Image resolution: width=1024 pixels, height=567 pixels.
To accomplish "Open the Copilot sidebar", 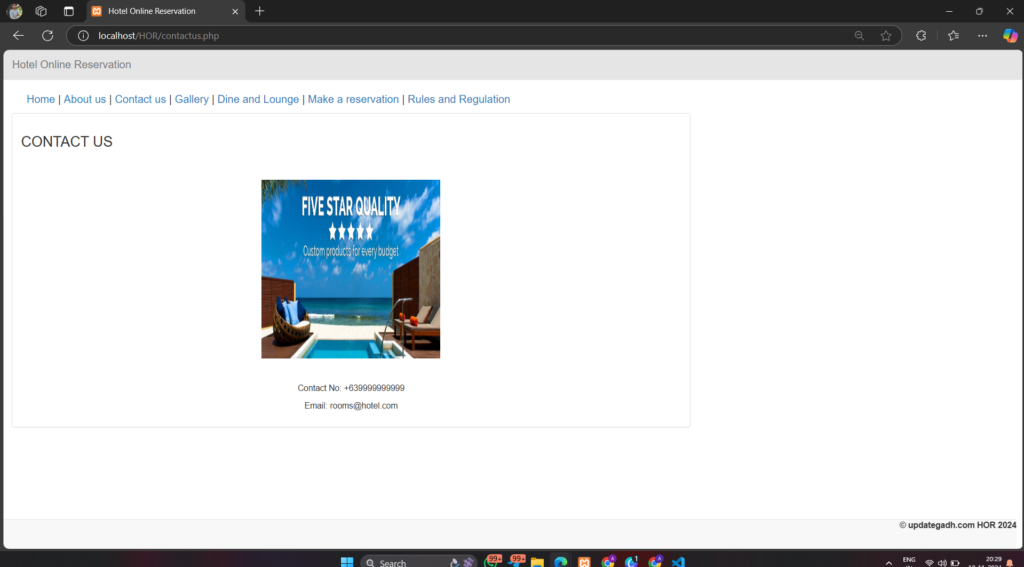I will pos(1010,36).
